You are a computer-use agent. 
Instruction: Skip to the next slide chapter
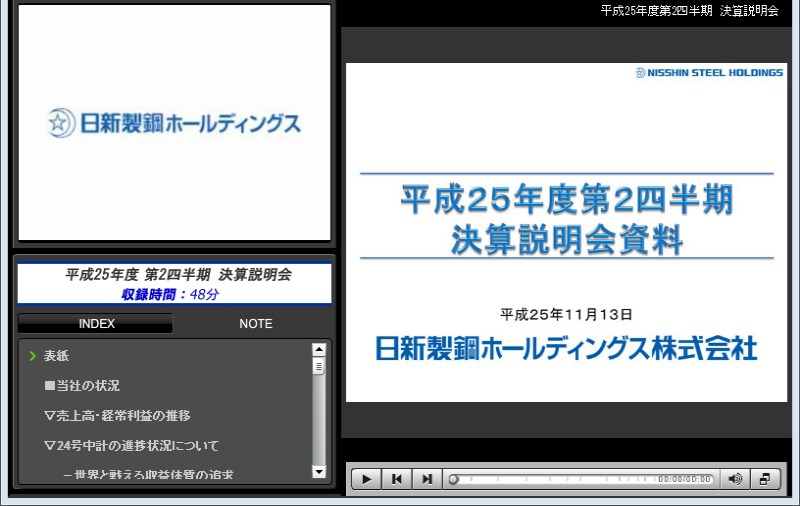pyautogui.click(x=427, y=479)
